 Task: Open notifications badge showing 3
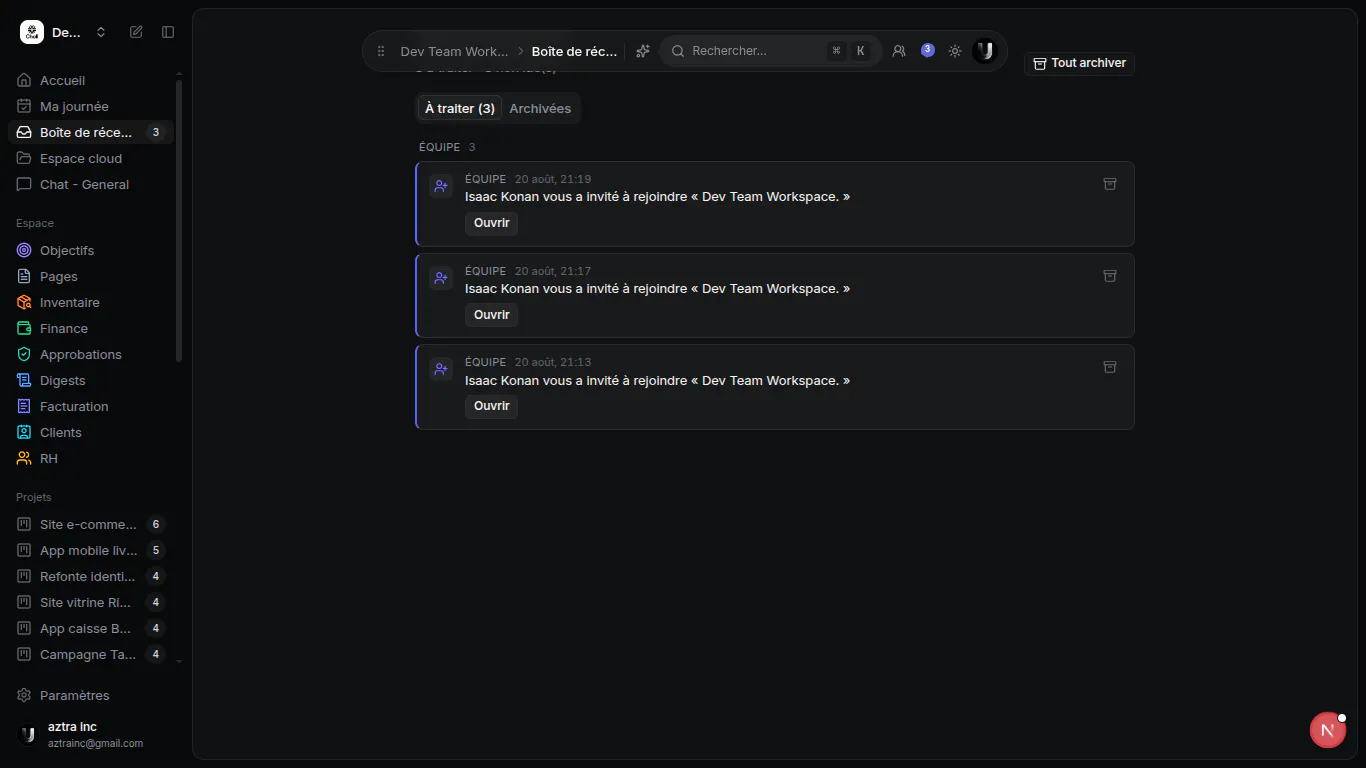(x=928, y=50)
